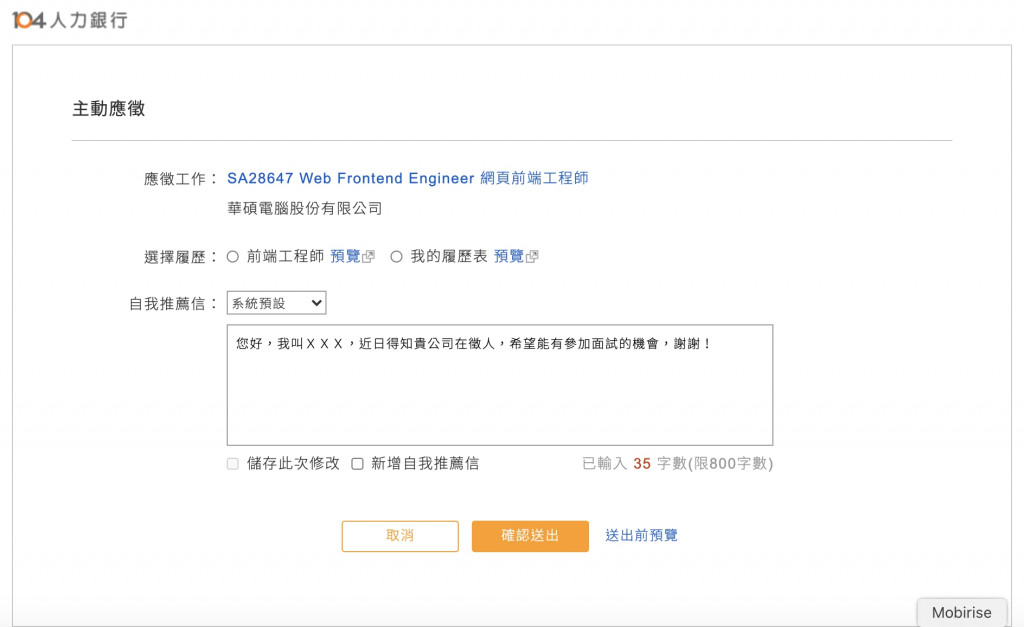Select the 前端工程師 resume radio button
This screenshot has height=627, width=1024.
click(233, 257)
